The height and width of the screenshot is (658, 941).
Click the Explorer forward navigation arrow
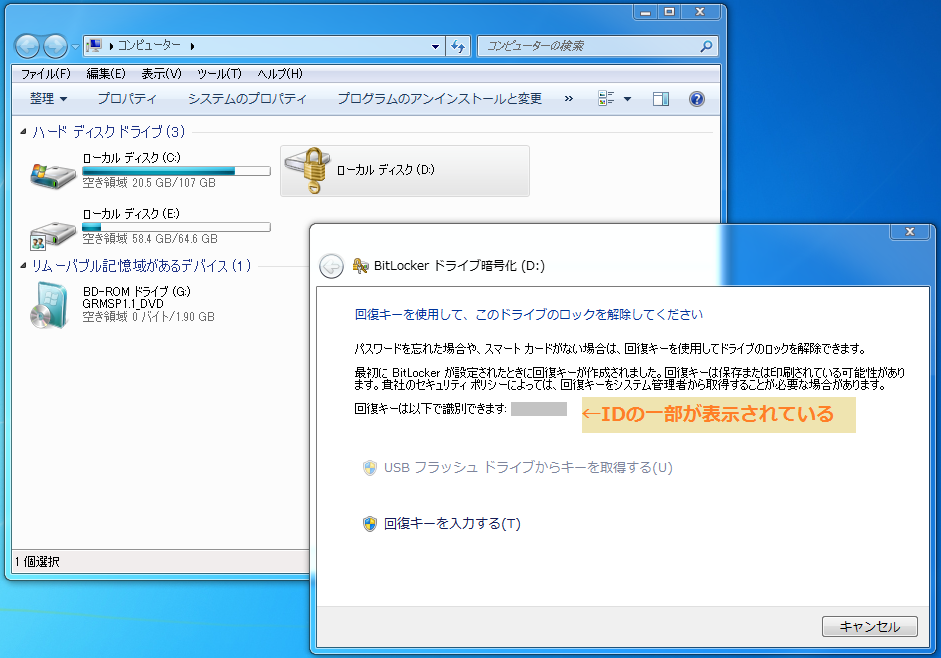tap(55, 46)
